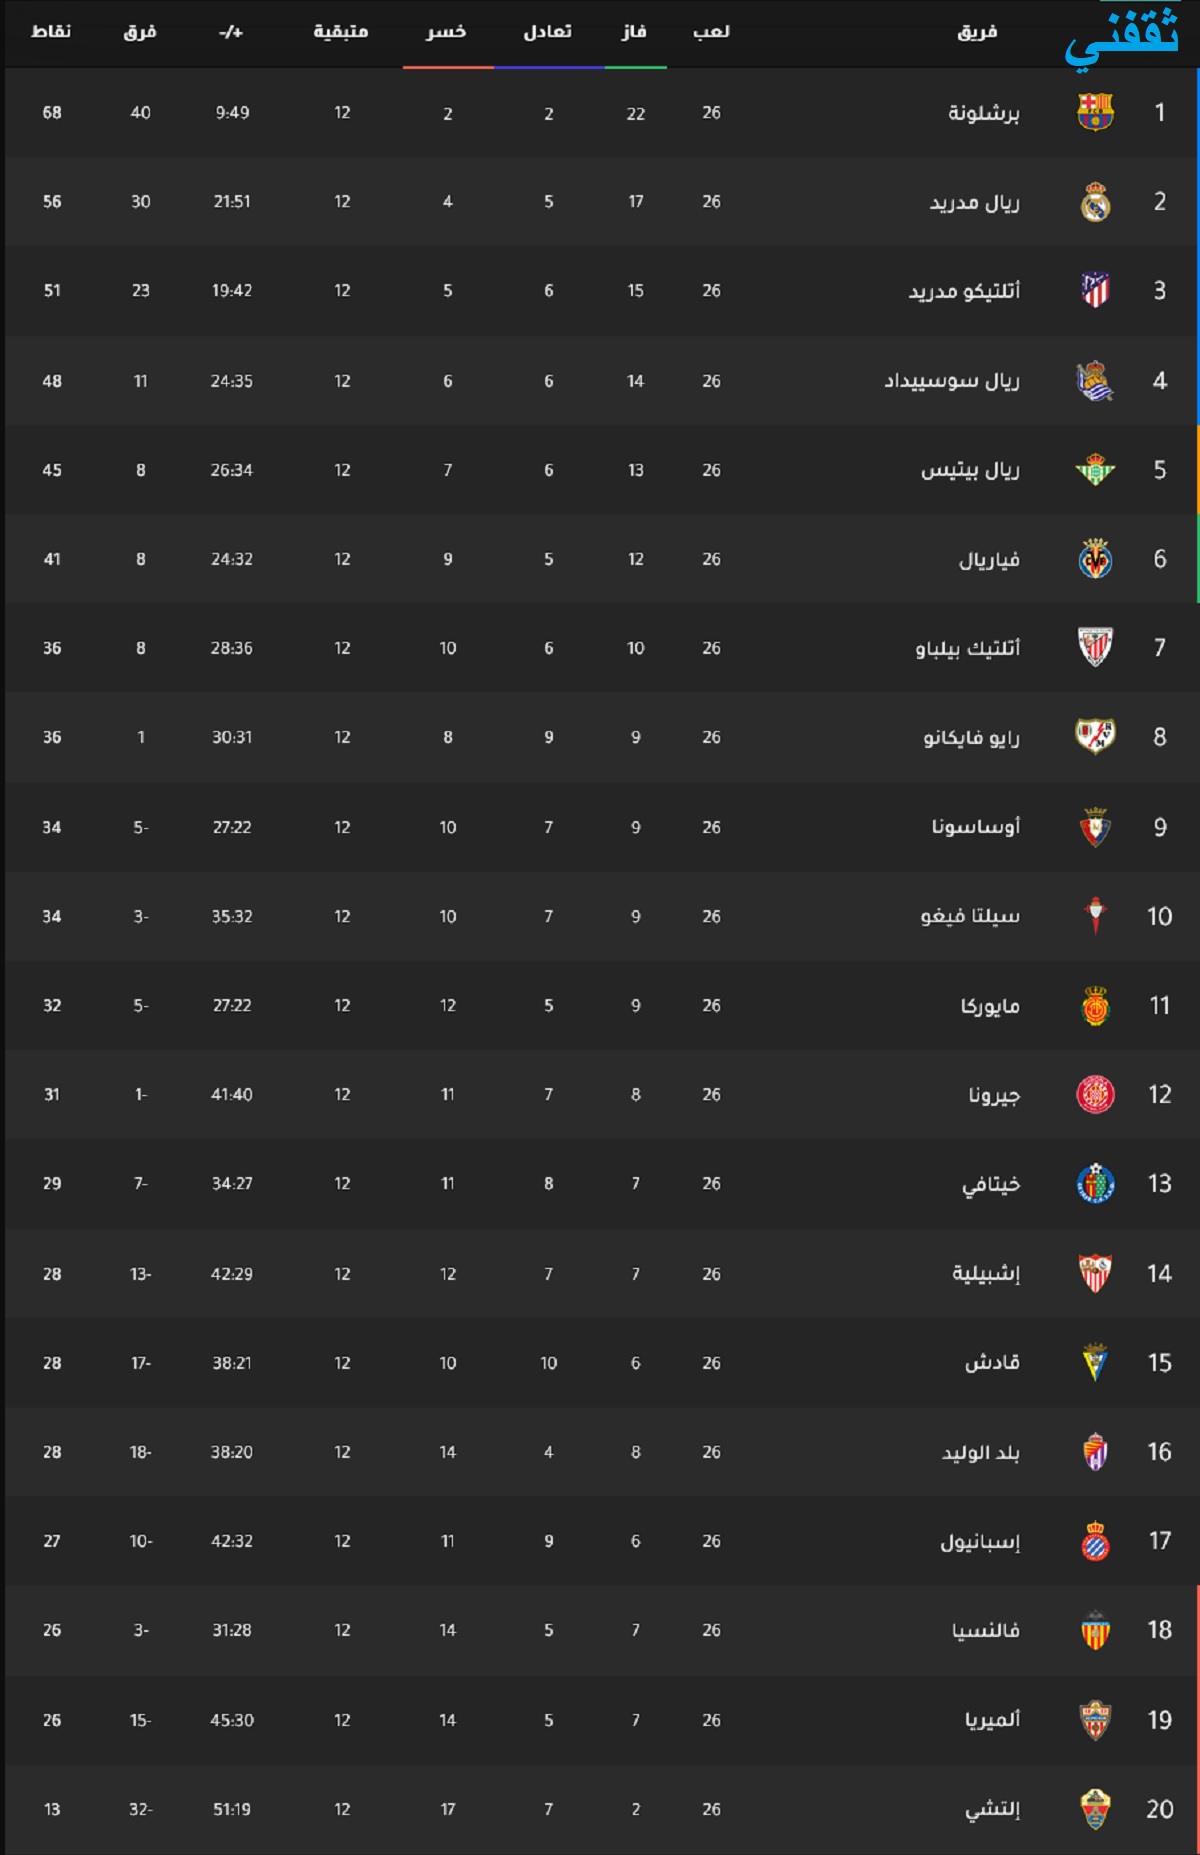Click the Athletic Bilbao crest
The image size is (1200, 1855).
pos(1095,647)
